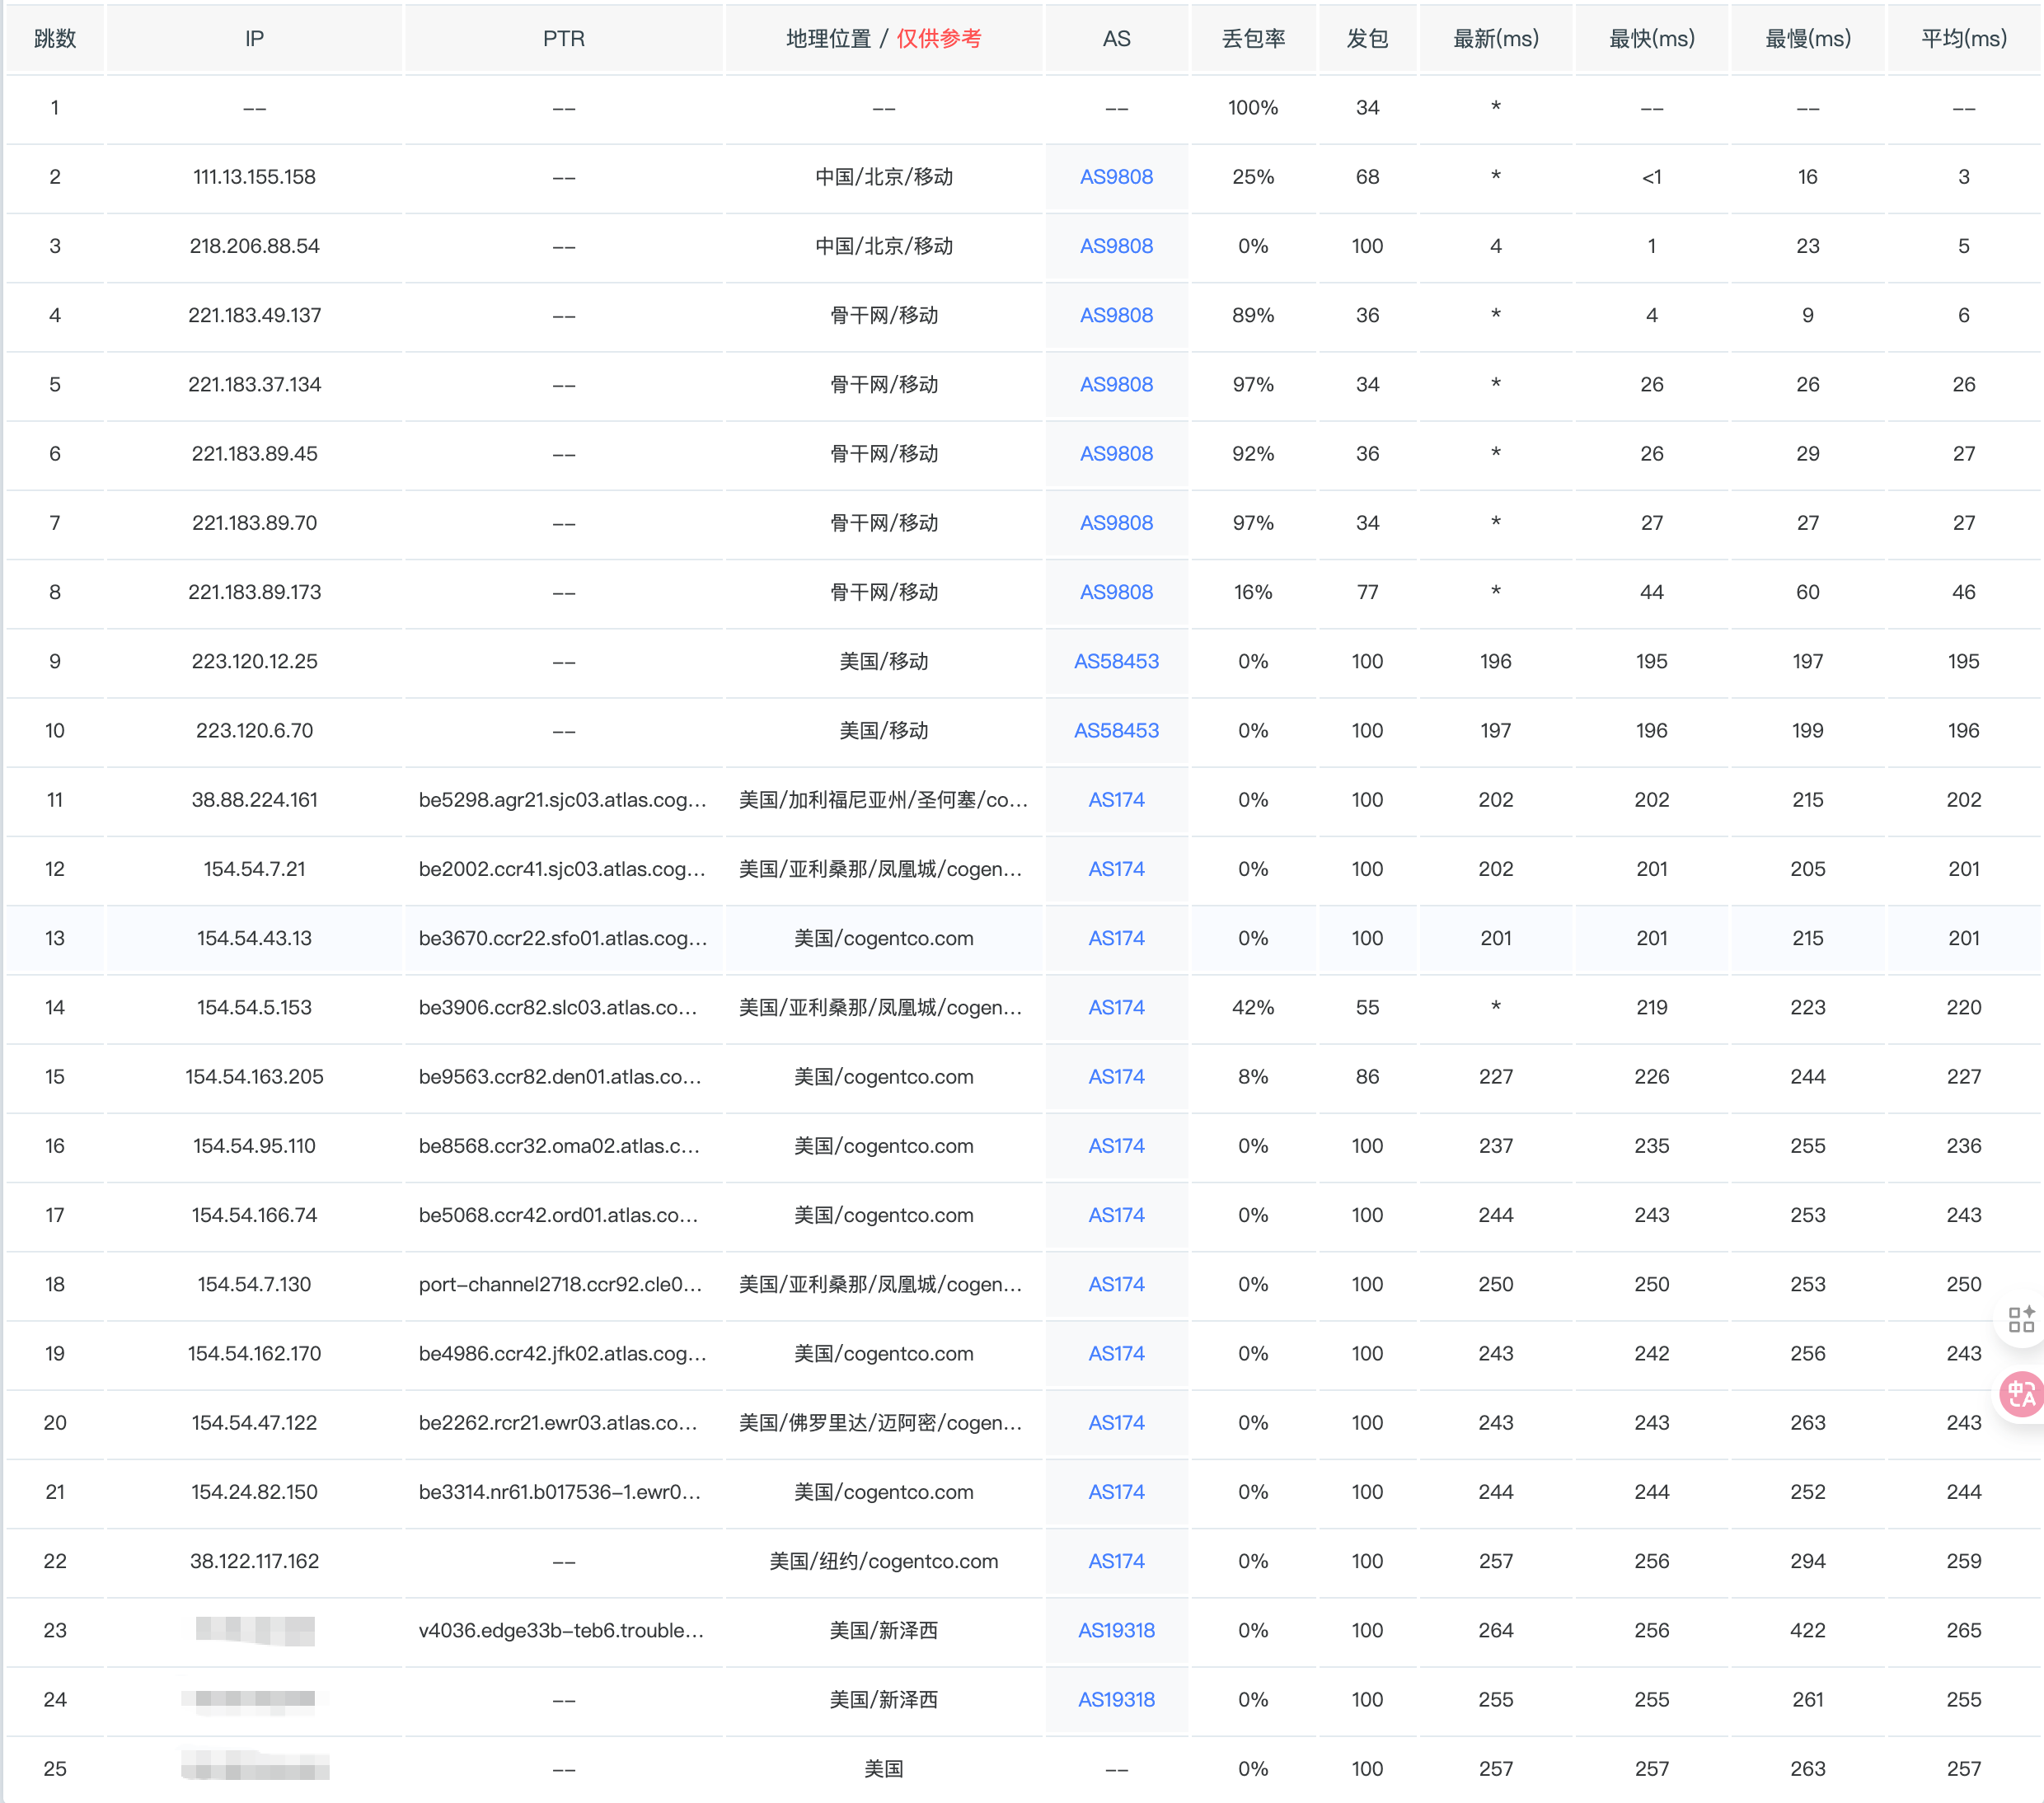Click the pink translate floating icon
Screen dimensions: 2044x1803
2020,1393
